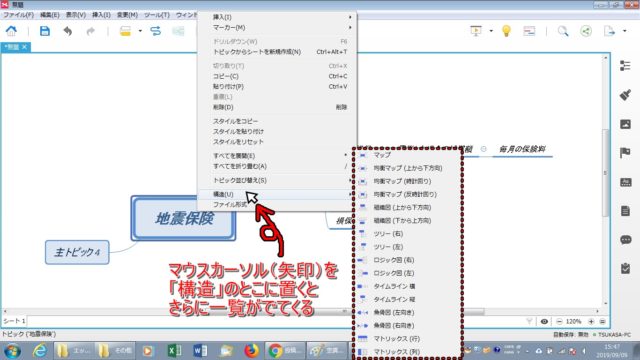
Task: Open the comments speech bubble icon in the sidebar
Action: coord(625,240)
